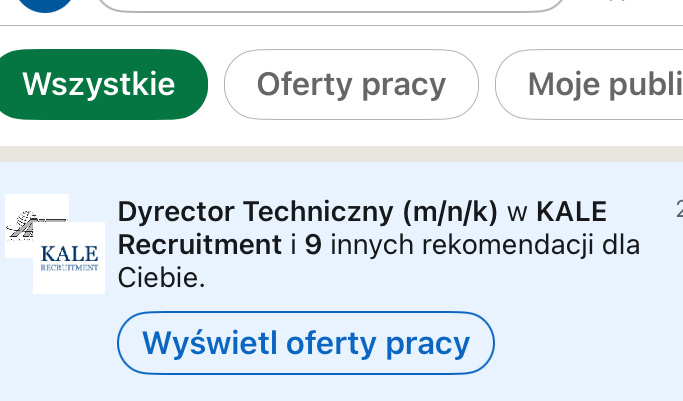This screenshot has width=683, height=401.
Task: Switch to the "Oferty pracy" filter
Action: pos(351,84)
